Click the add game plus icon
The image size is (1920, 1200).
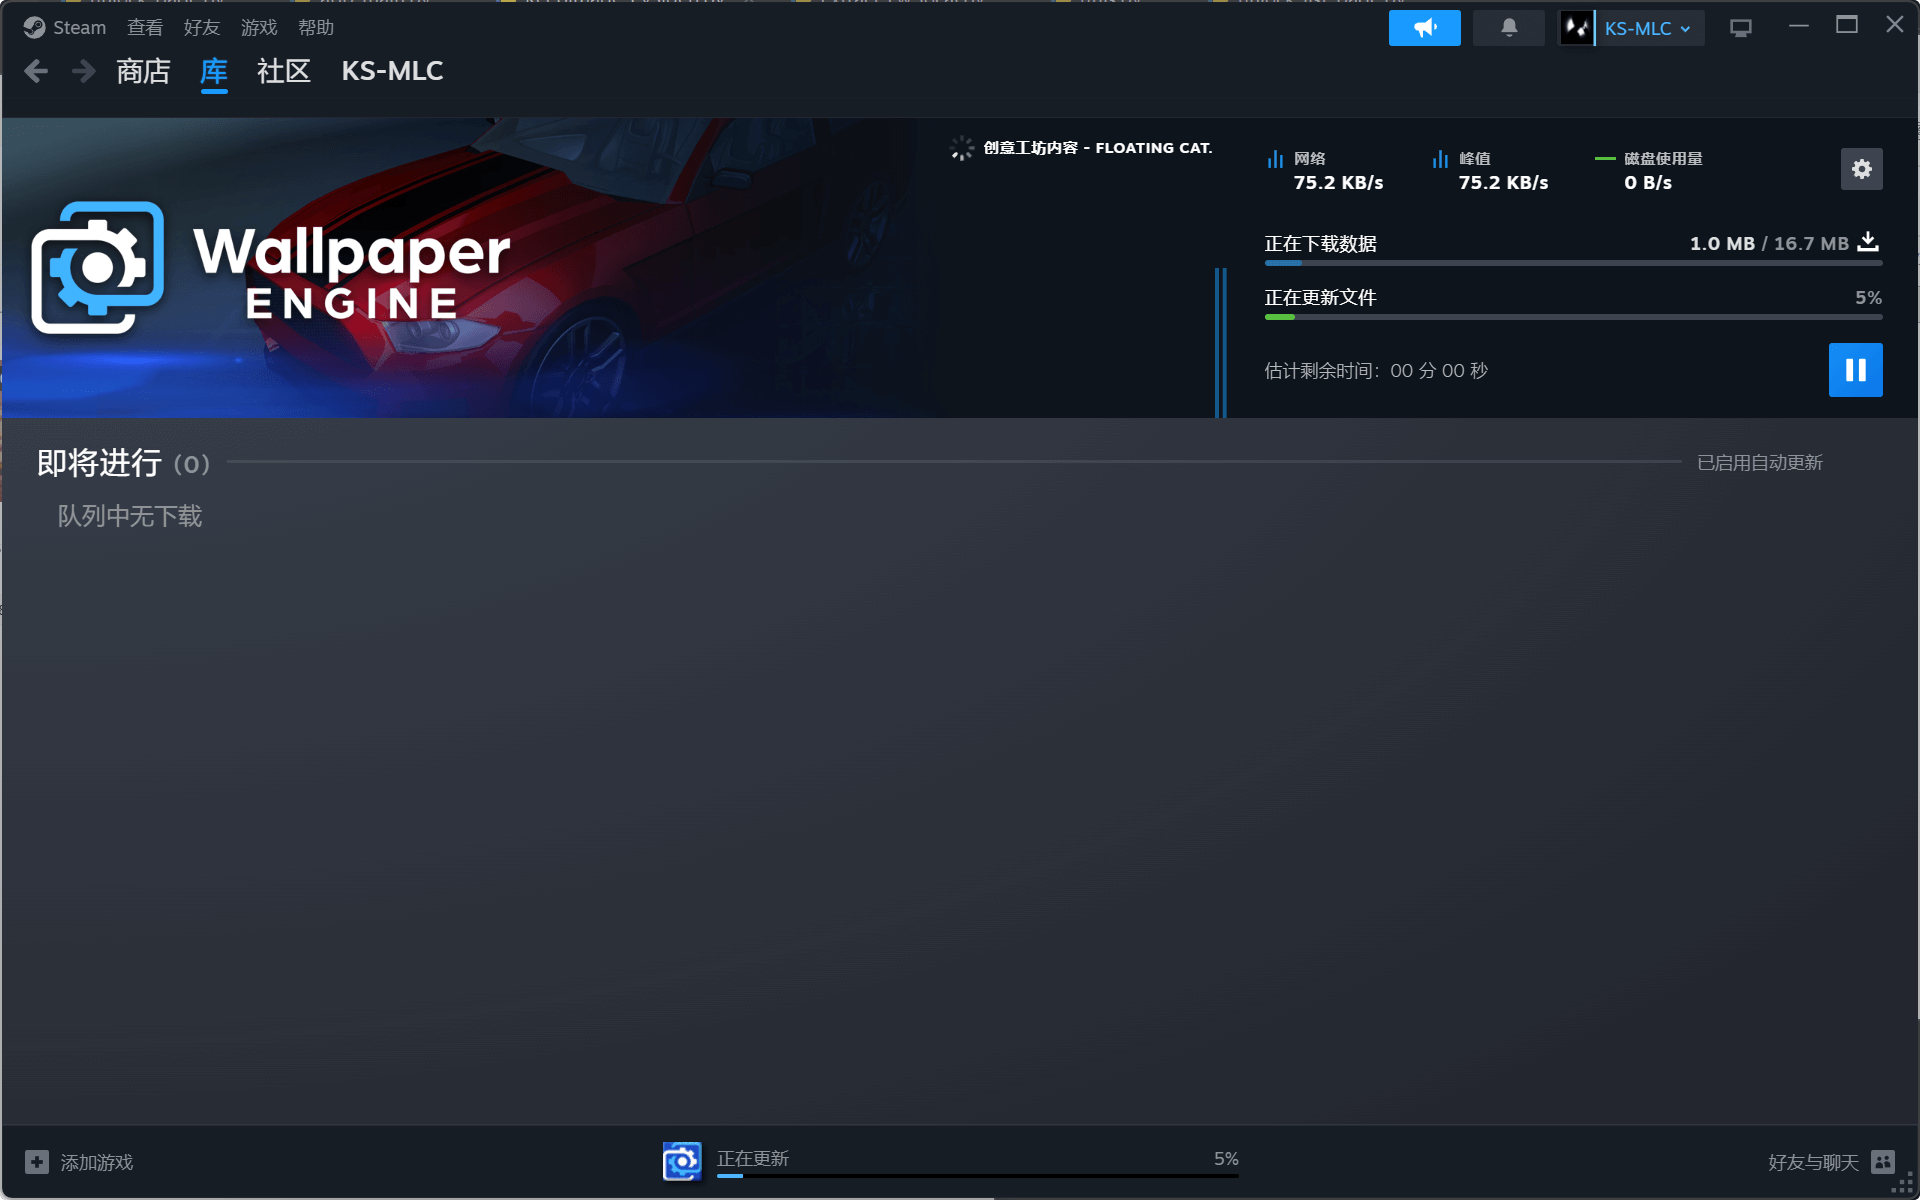click(x=37, y=1162)
